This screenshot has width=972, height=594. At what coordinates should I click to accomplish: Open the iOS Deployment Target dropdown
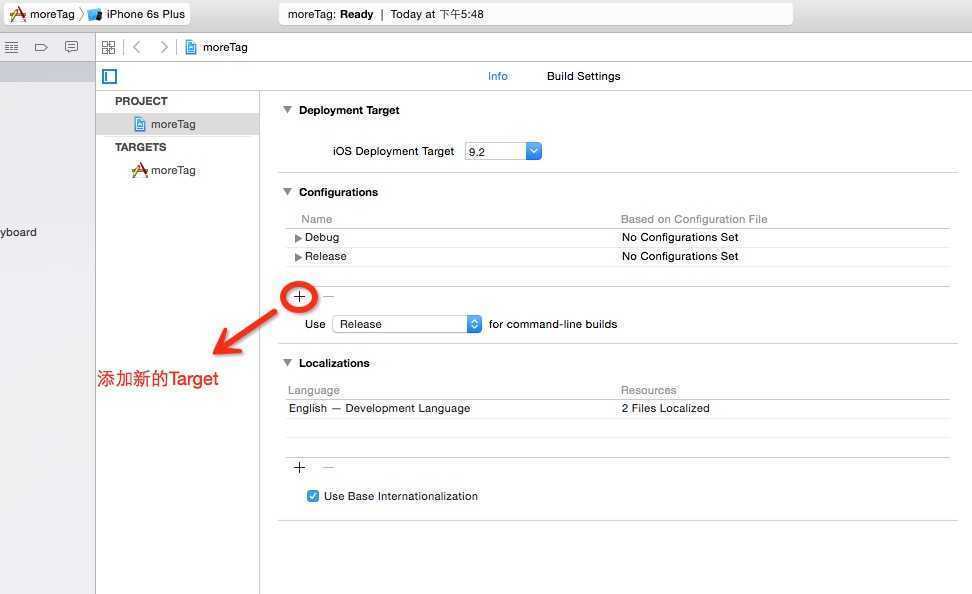tap(534, 151)
